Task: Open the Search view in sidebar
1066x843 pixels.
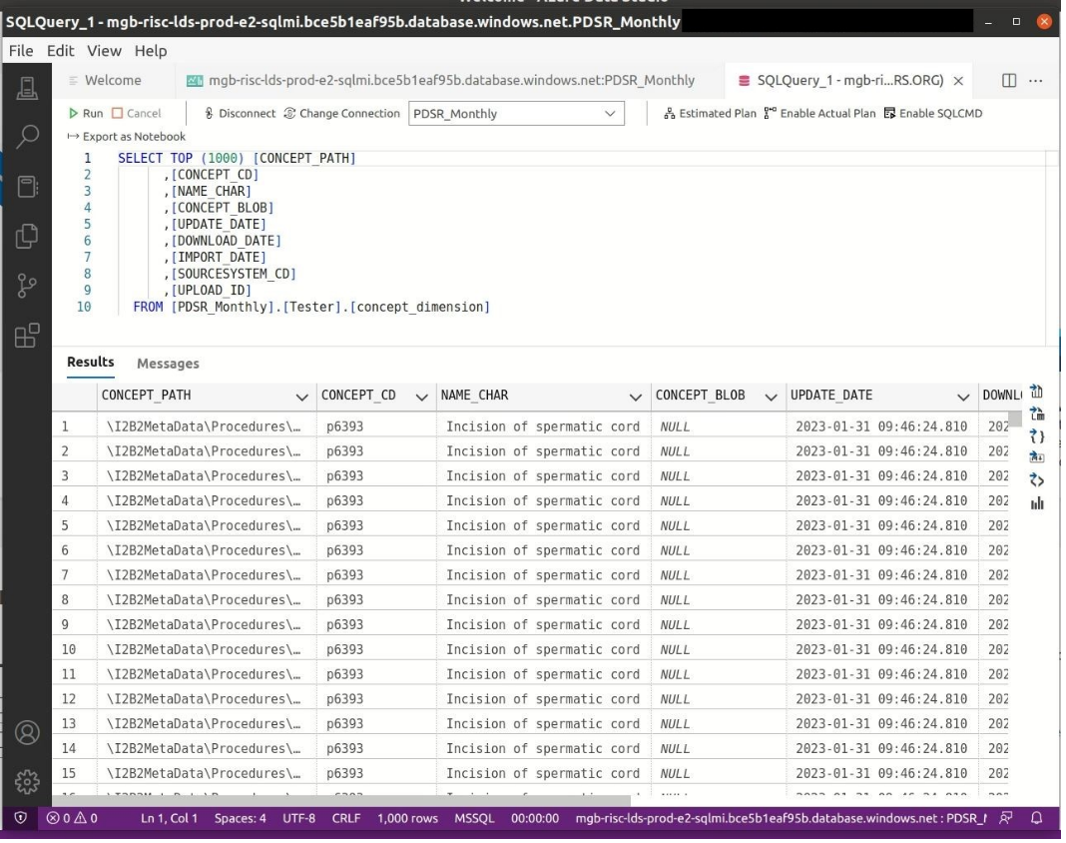Action: [27, 137]
